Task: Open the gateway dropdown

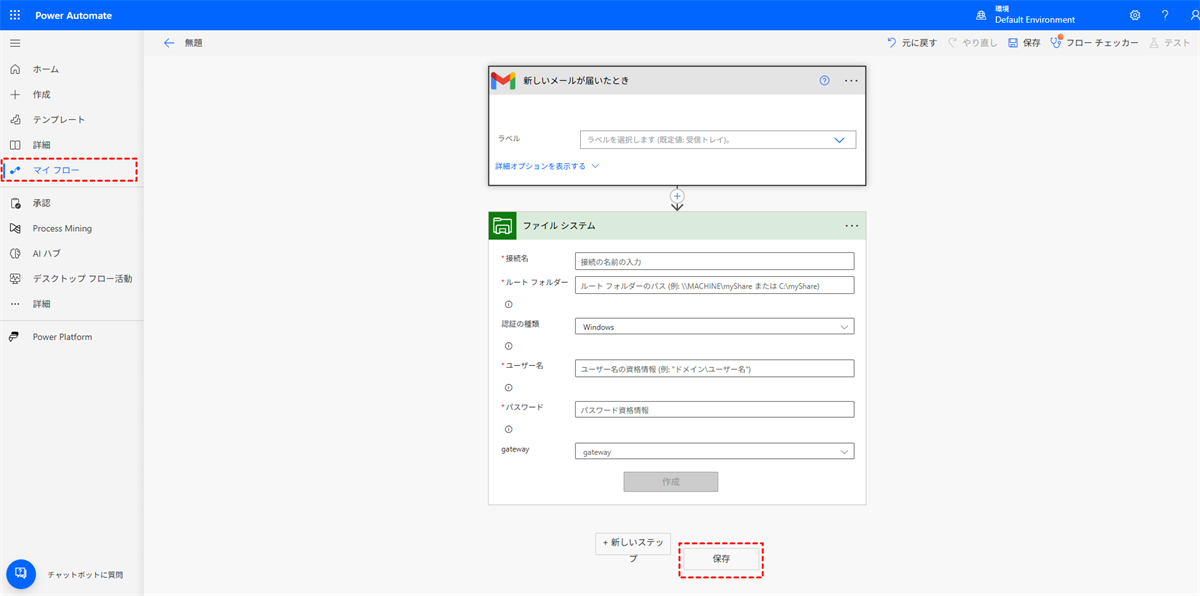Action: pyautogui.click(x=715, y=451)
